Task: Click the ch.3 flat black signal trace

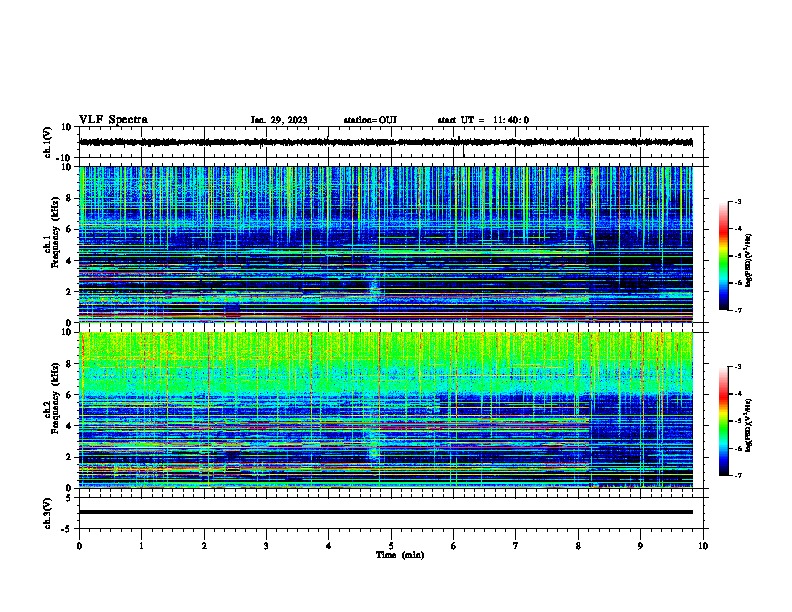Action: coord(386,512)
